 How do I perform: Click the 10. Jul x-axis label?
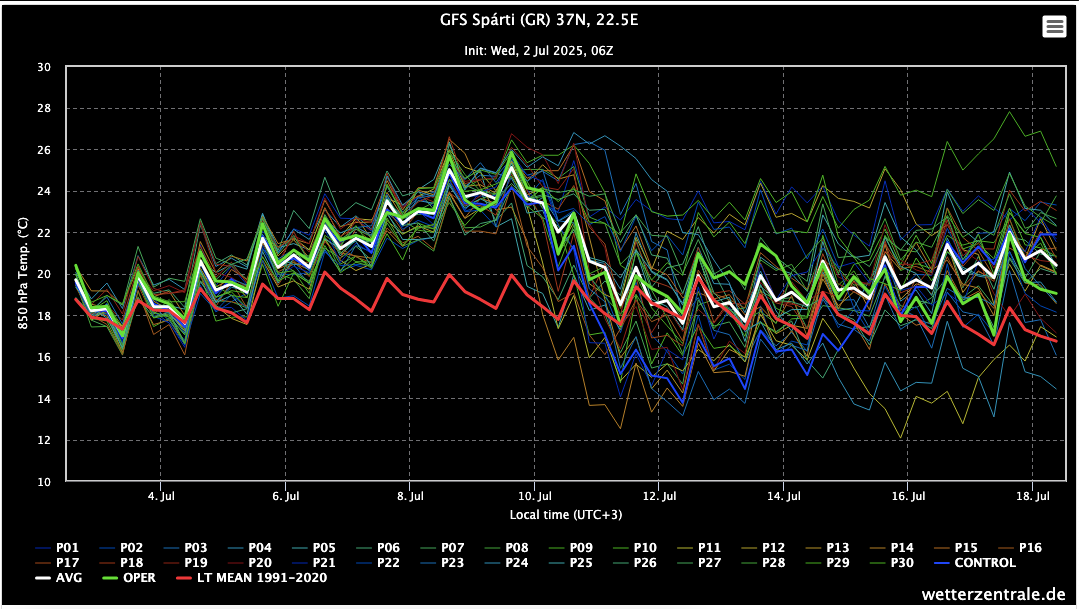coord(535,495)
